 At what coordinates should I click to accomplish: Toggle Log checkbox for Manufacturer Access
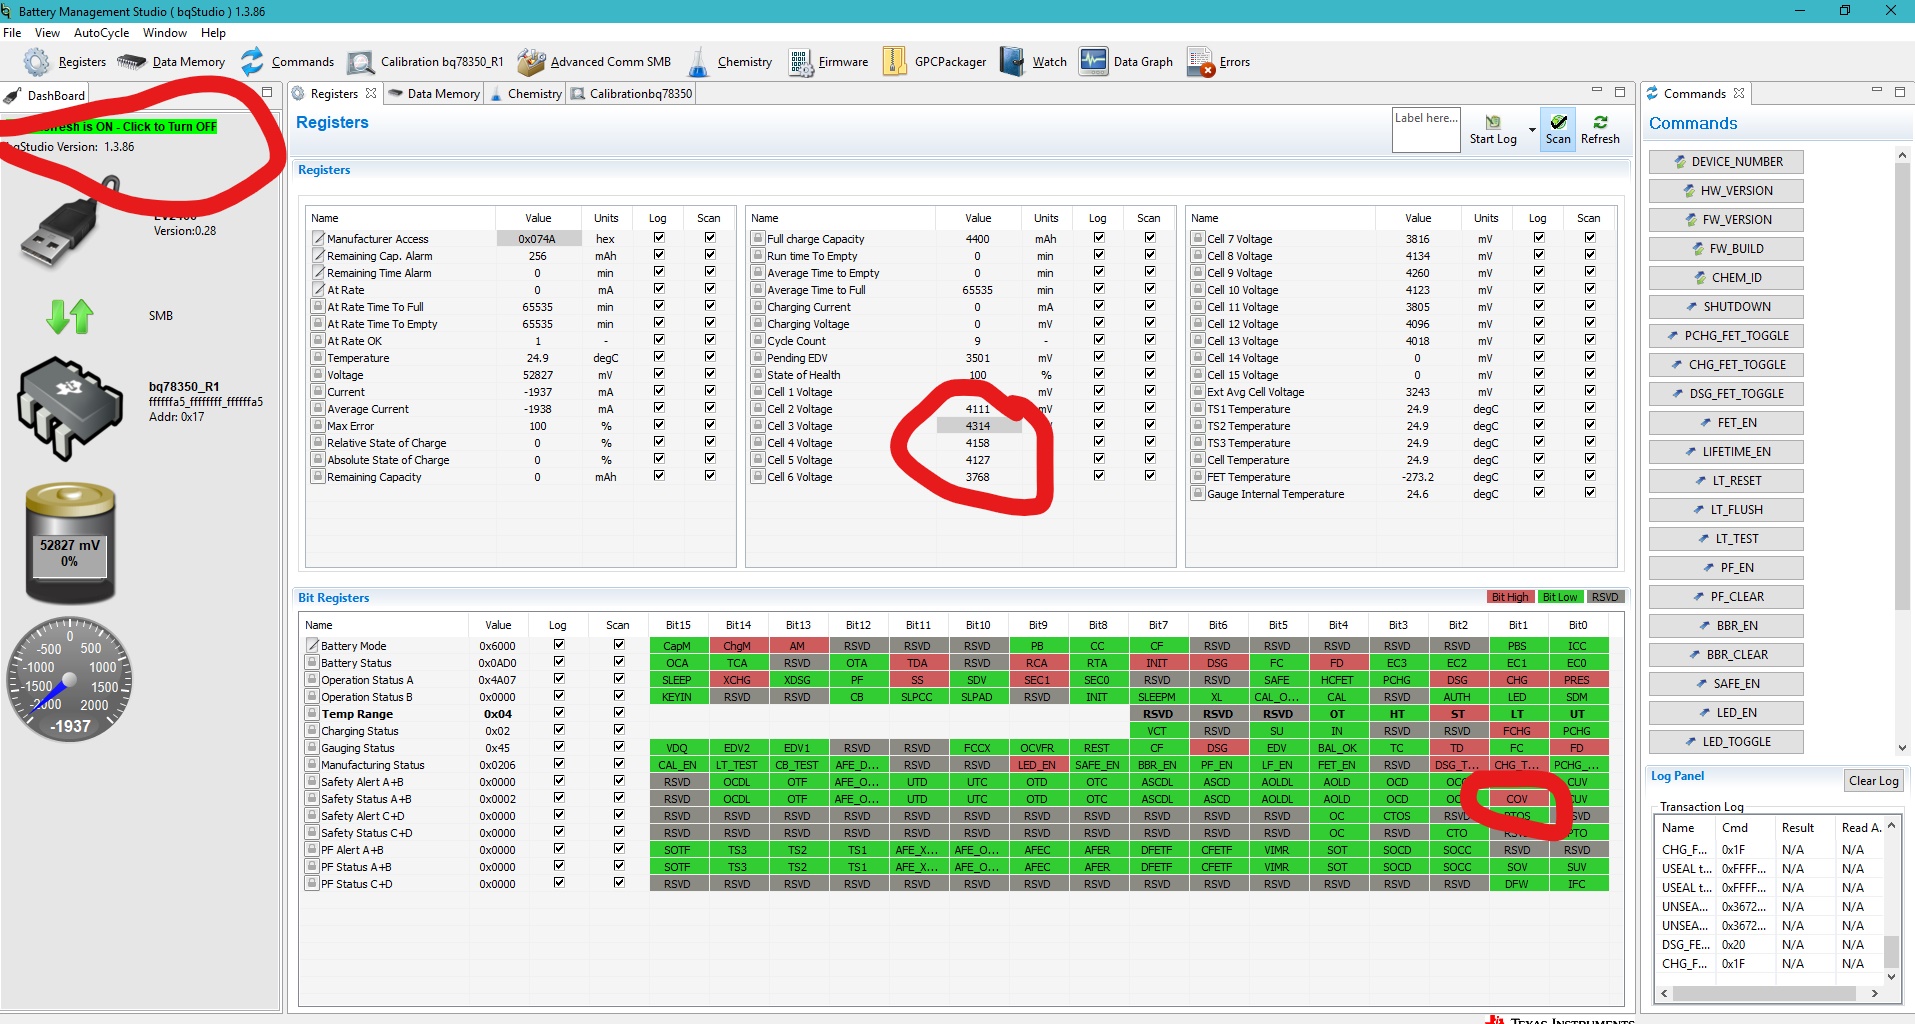(658, 238)
